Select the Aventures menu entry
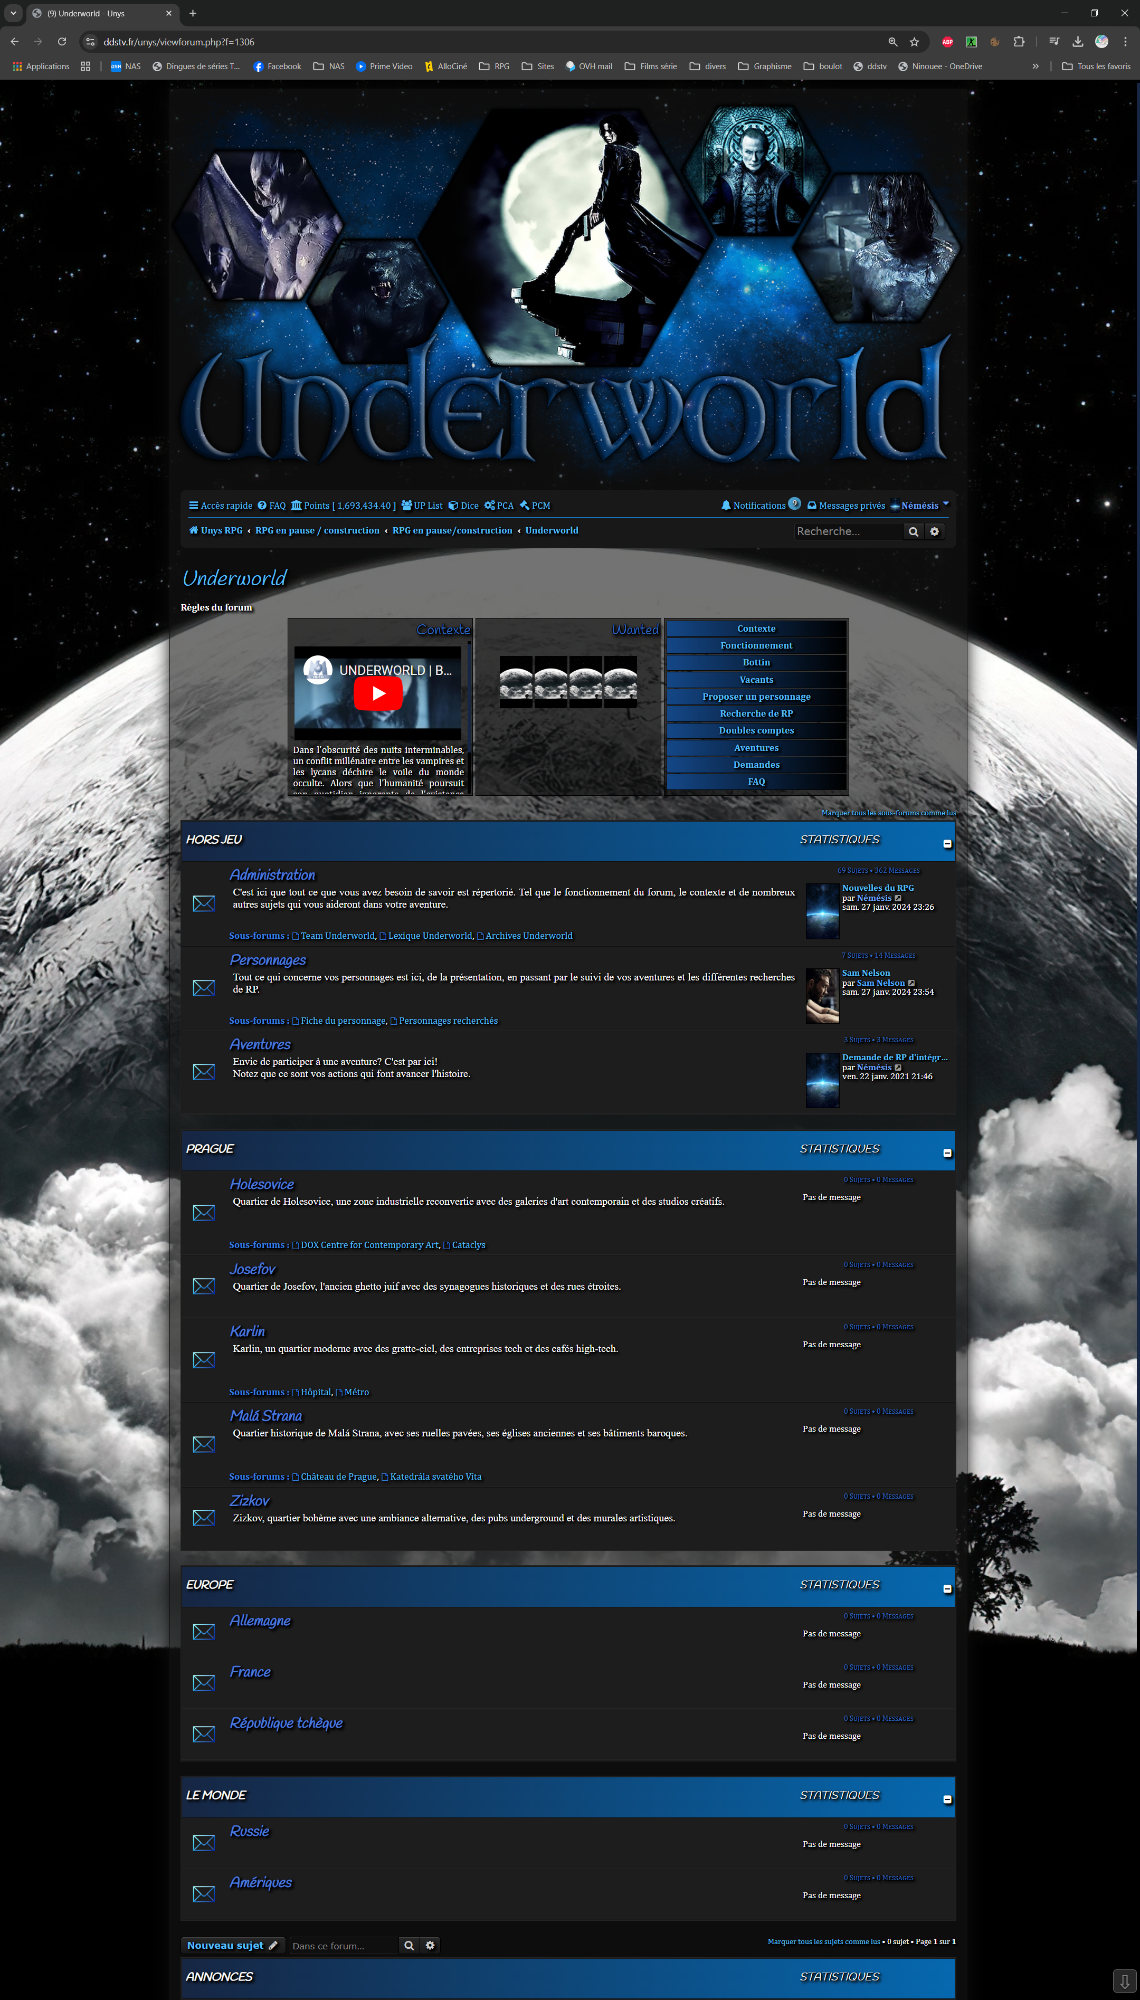The height and width of the screenshot is (2000, 1140). [x=757, y=748]
